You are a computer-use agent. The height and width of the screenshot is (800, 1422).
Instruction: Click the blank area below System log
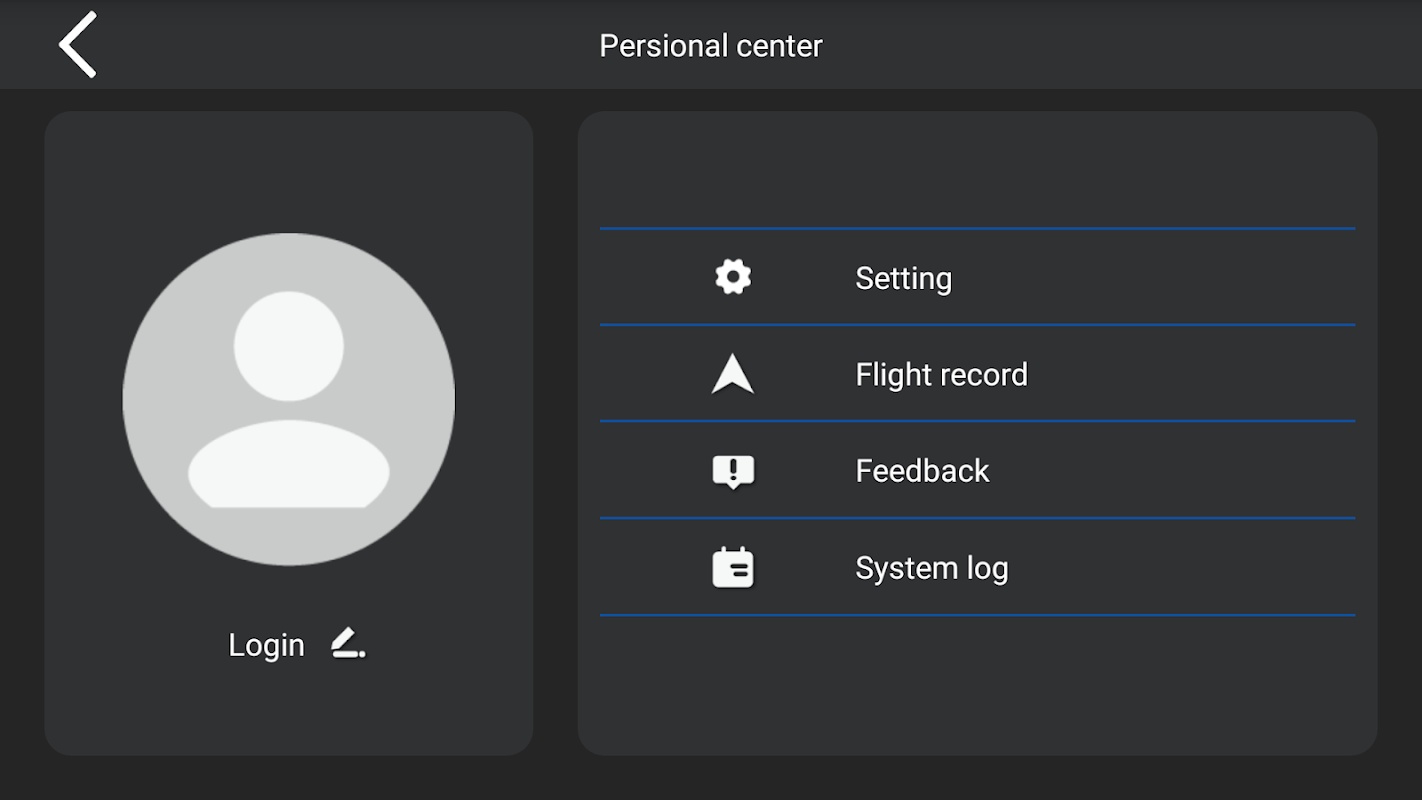coord(977,685)
